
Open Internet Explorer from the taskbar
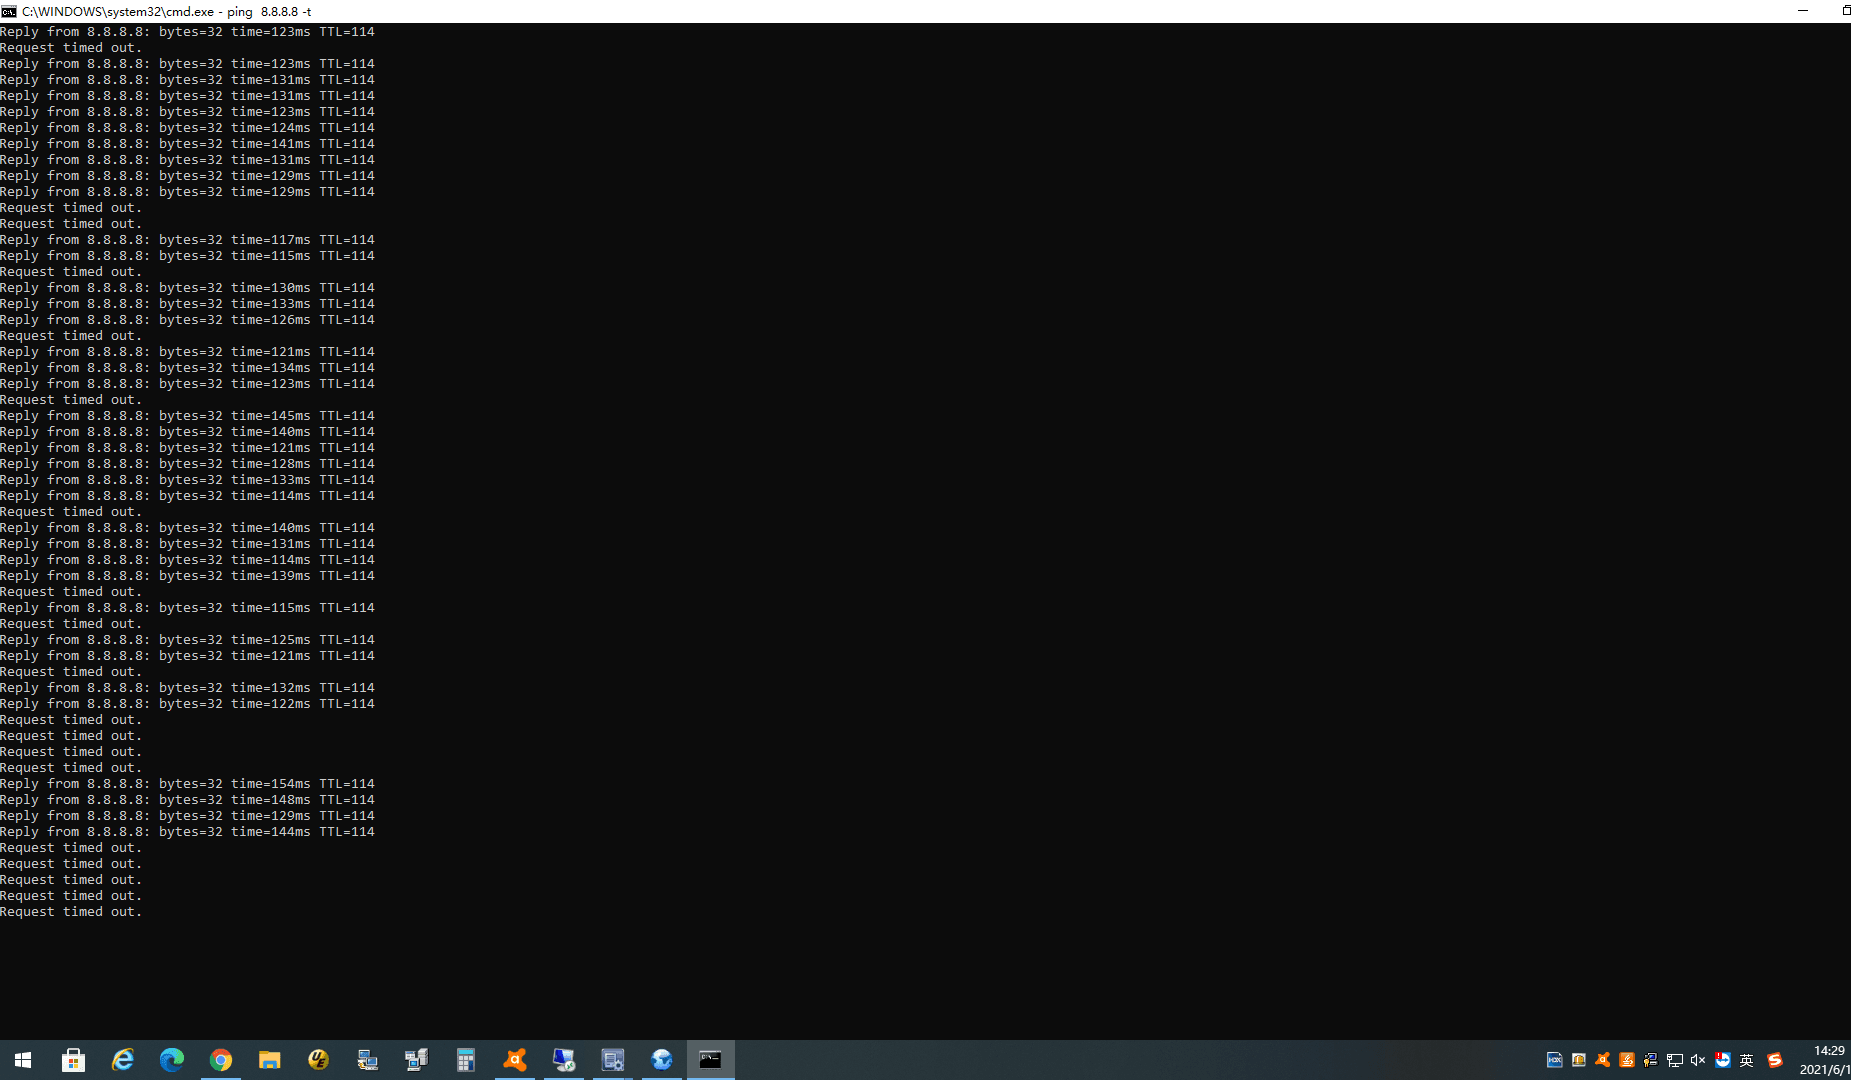(122, 1060)
